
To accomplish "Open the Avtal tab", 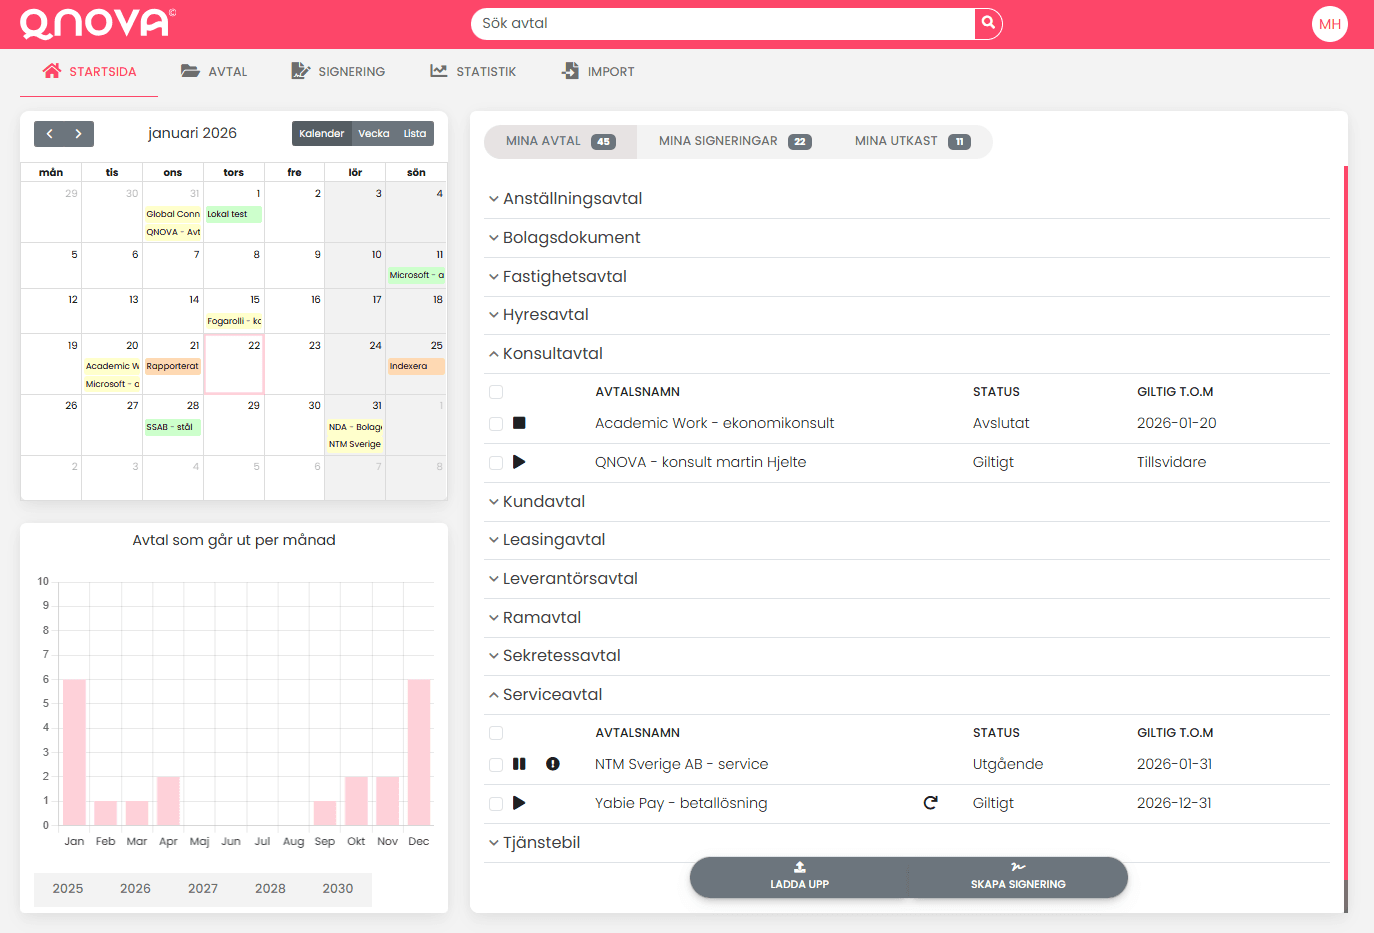I will 214,72.
